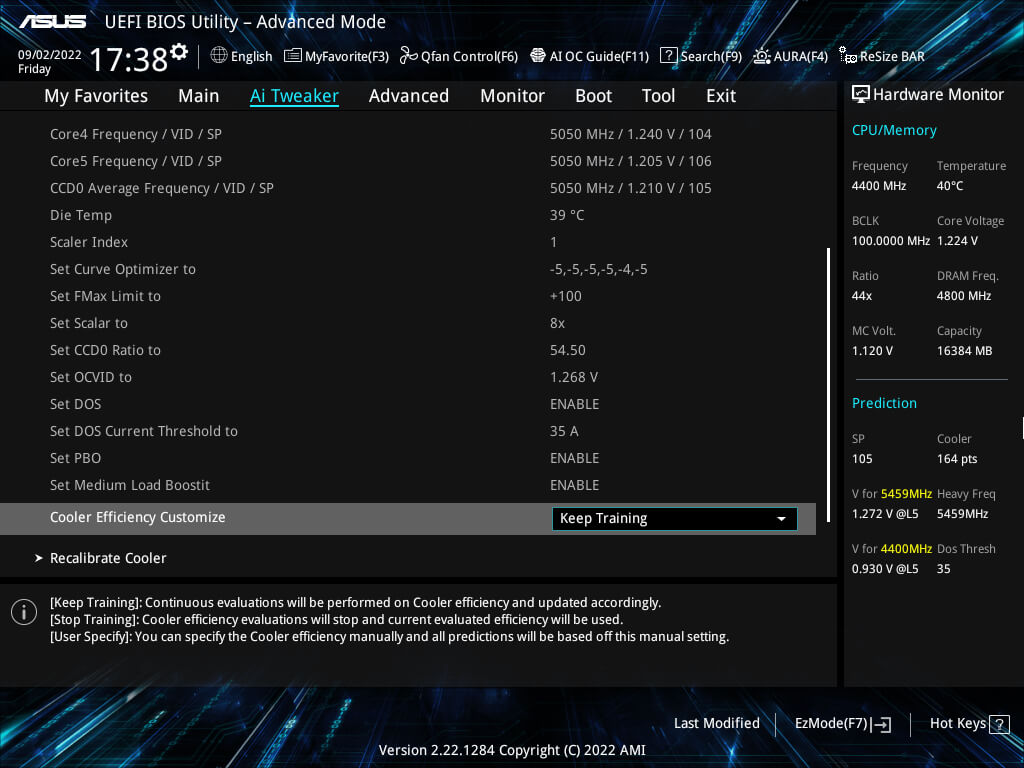1024x768 pixels.
Task: Open AURA lighting icon
Action: tap(761, 56)
